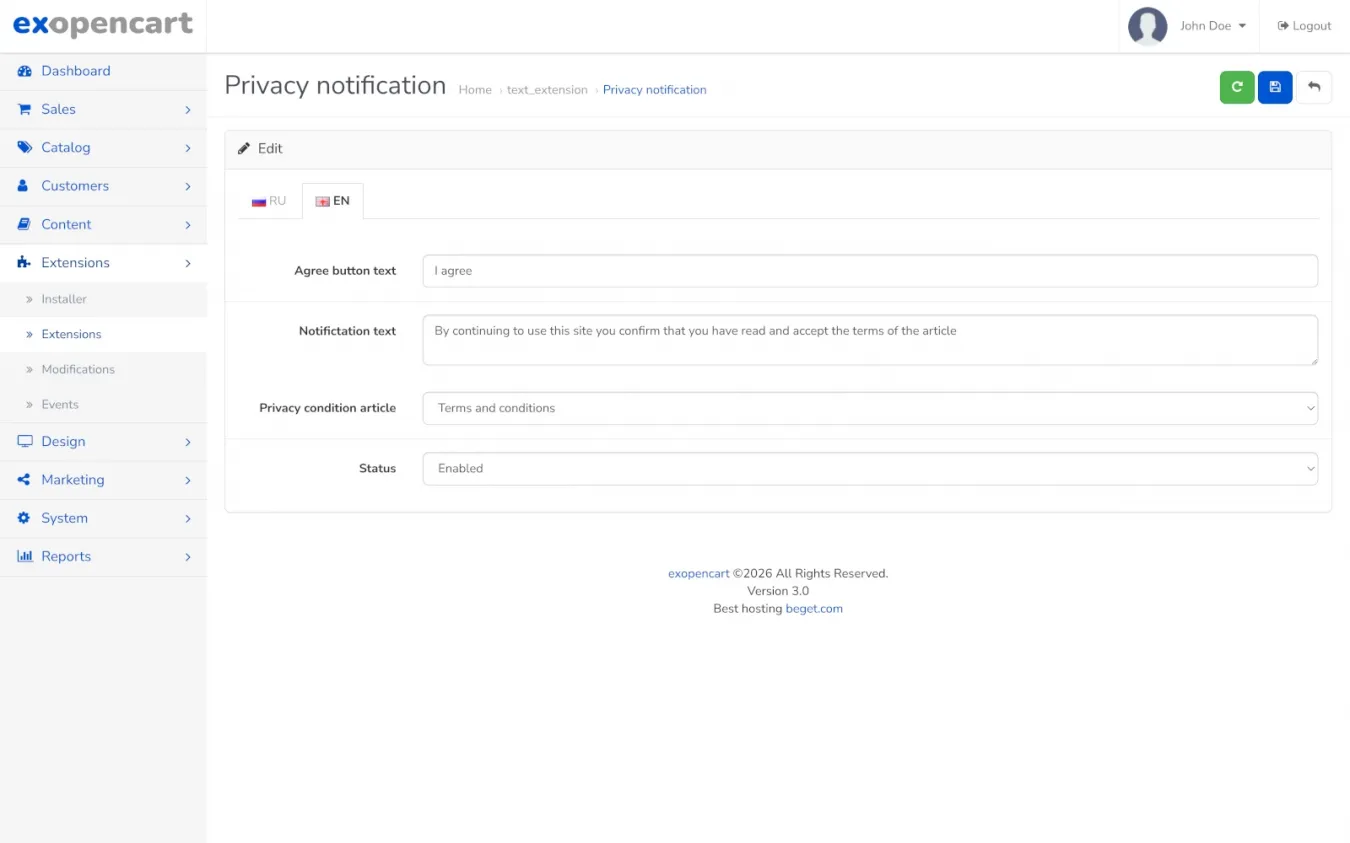Click the Catalog tags icon
Image resolution: width=1350 pixels, height=843 pixels.
(24, 147)
